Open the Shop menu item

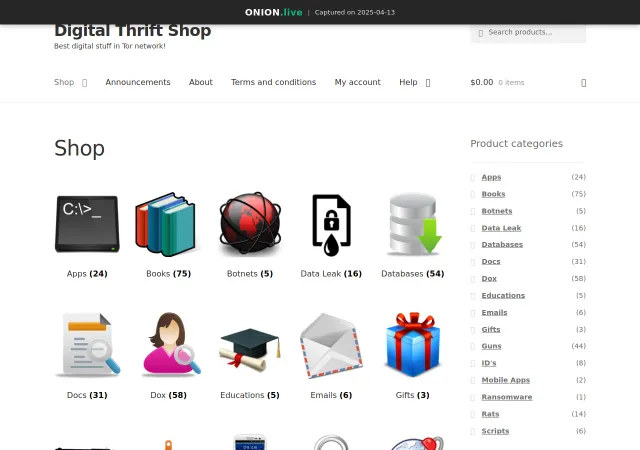coord(64,82)
